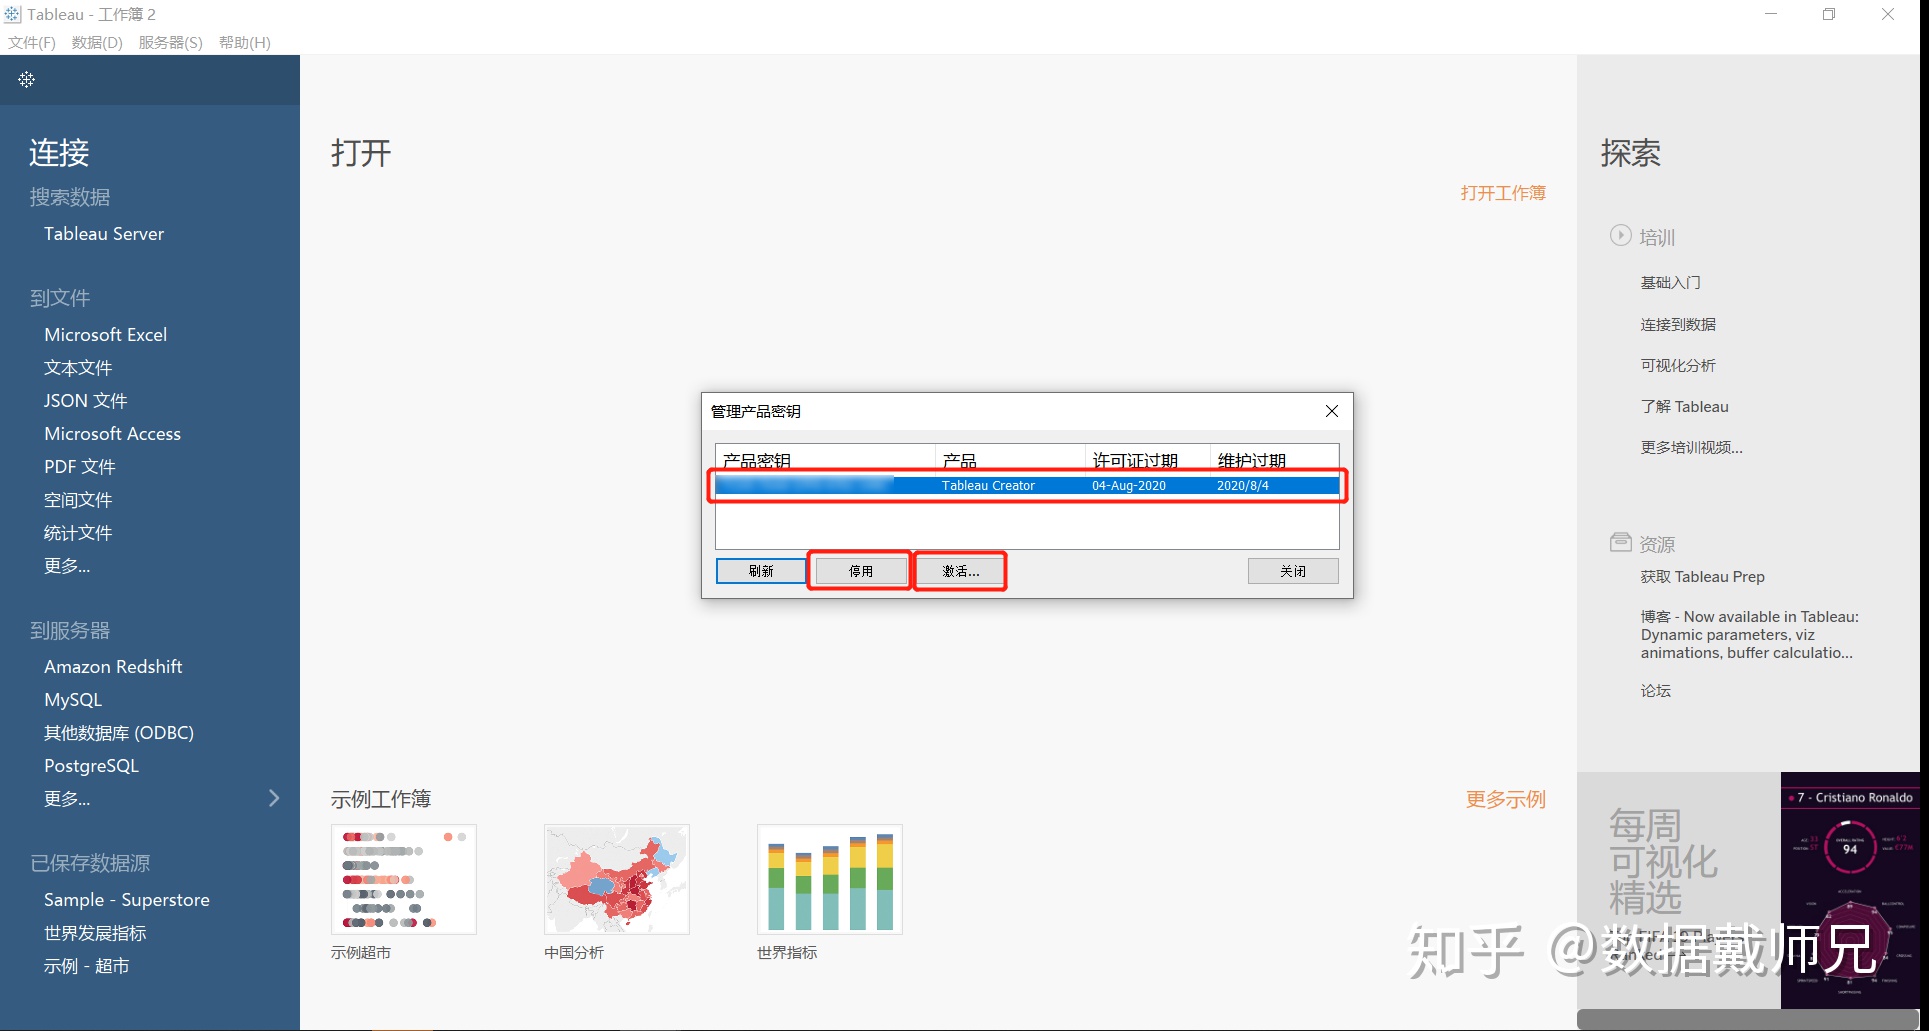Open the 连接到数据 training link
This screenshot has width=1929, height=1031.
(x=1678, y=324)
